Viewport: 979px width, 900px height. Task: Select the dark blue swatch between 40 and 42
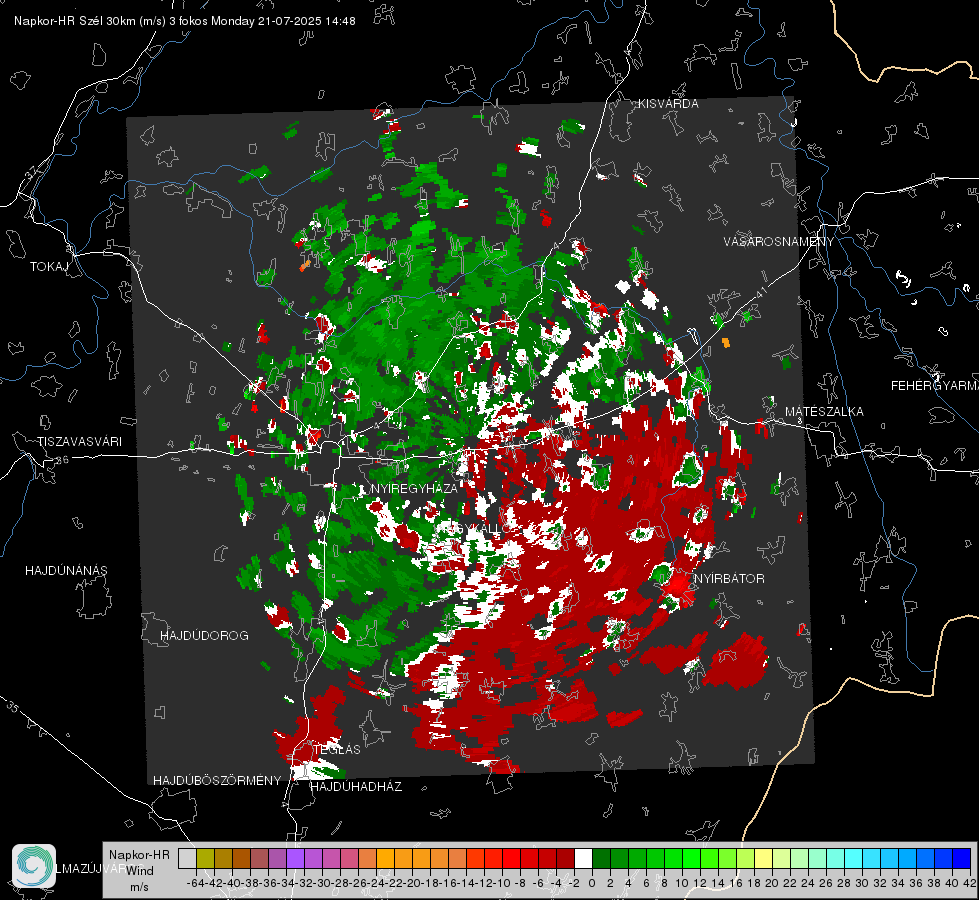(962, 858)
